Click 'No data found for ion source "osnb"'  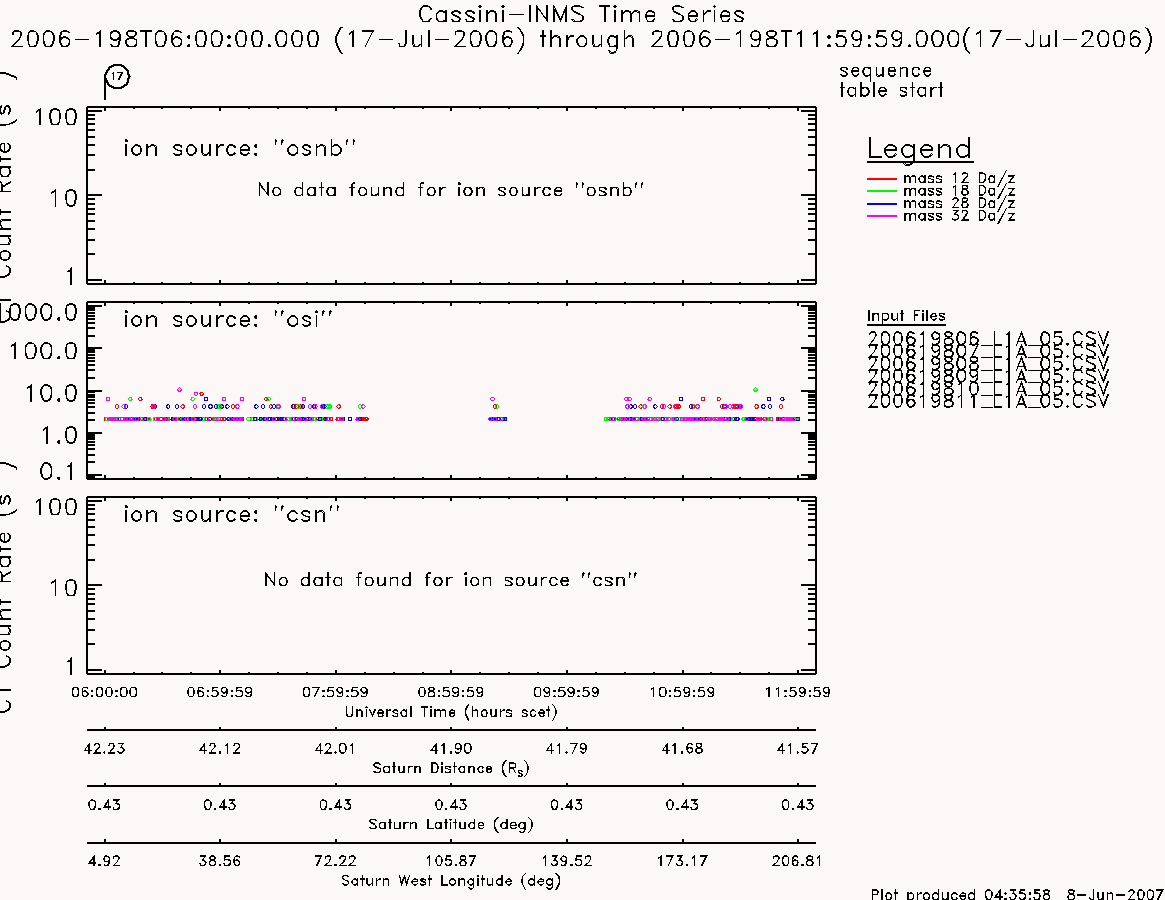(450, 190)
